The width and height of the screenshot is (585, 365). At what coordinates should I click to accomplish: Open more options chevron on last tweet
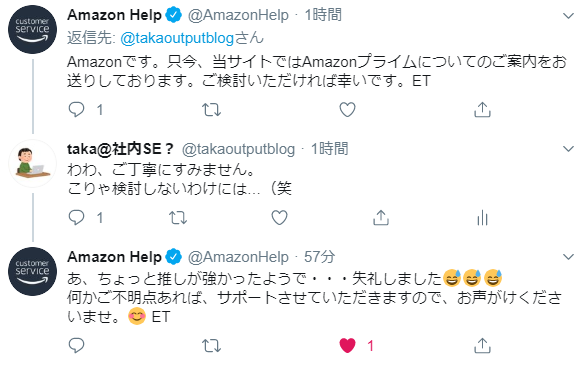(x=568, y=257)
